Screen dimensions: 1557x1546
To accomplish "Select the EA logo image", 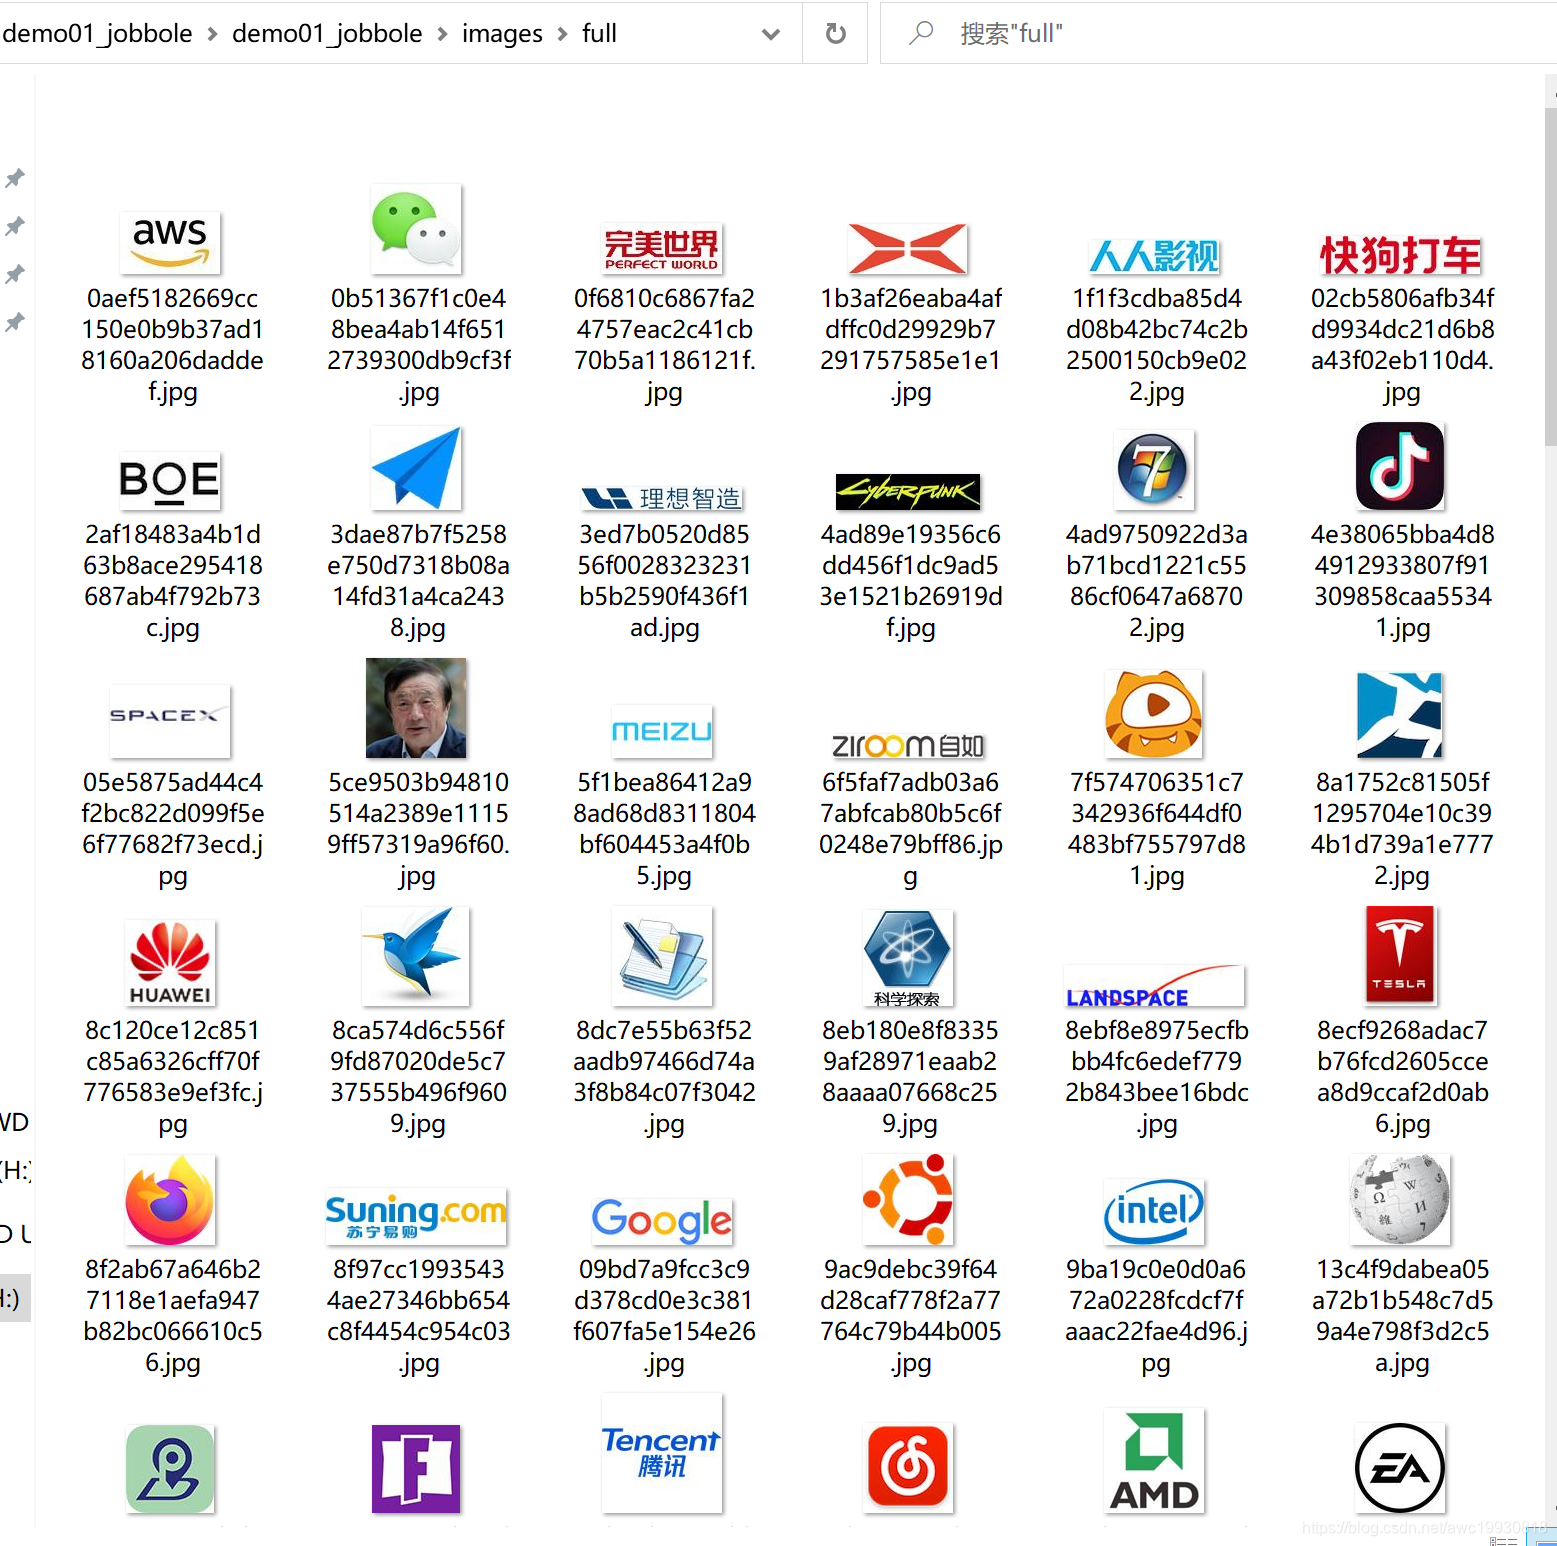I will point(1400,1469).
